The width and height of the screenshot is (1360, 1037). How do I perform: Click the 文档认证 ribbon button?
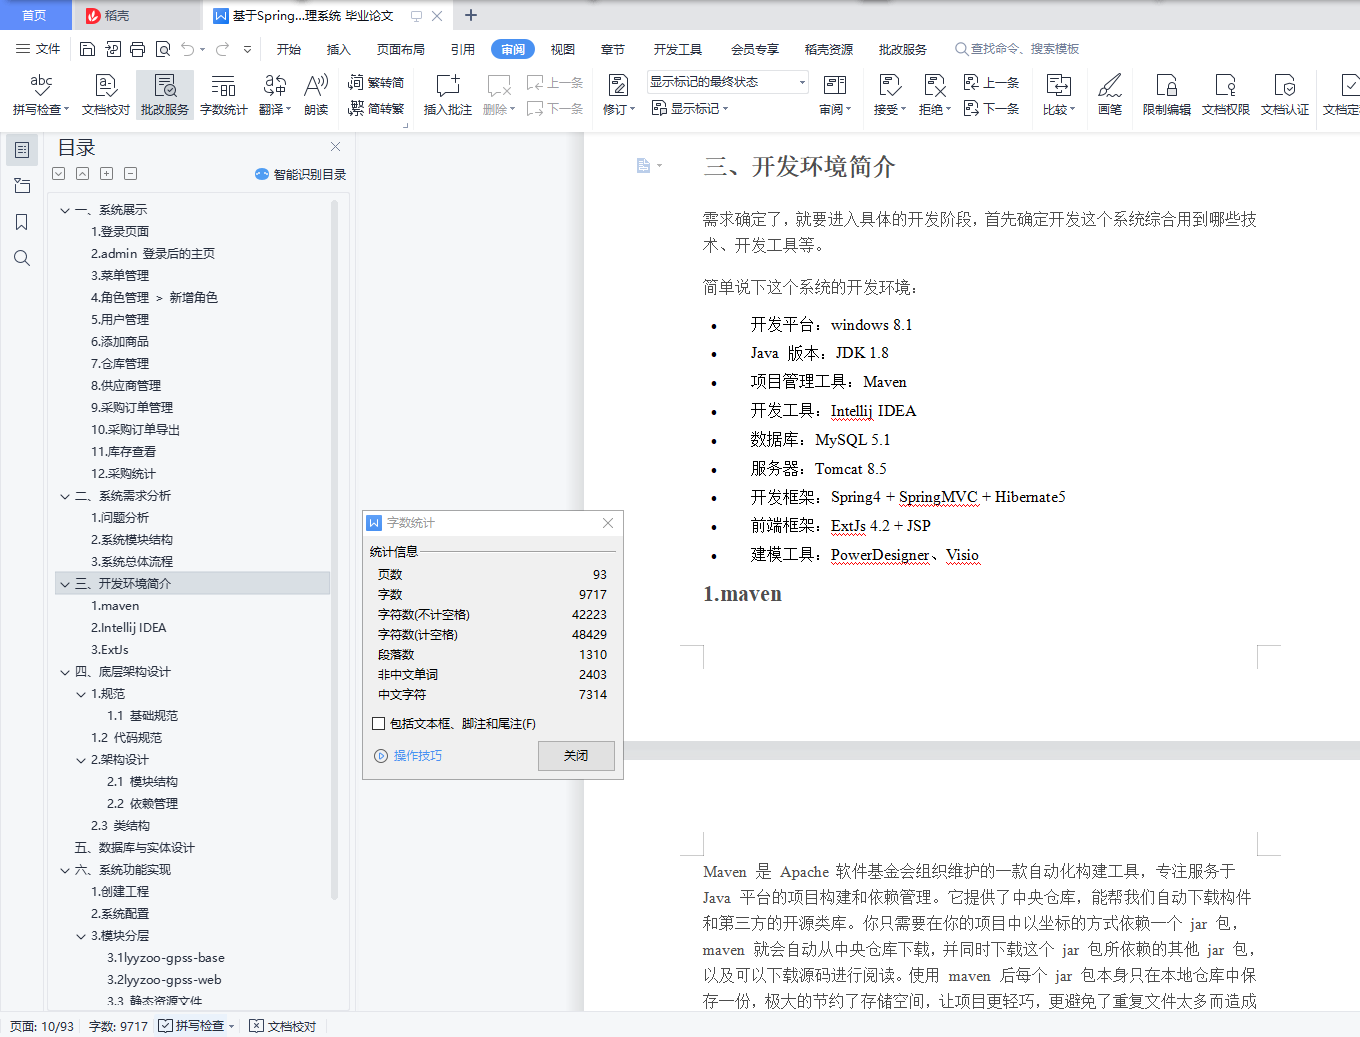(x=1285, y=95)
